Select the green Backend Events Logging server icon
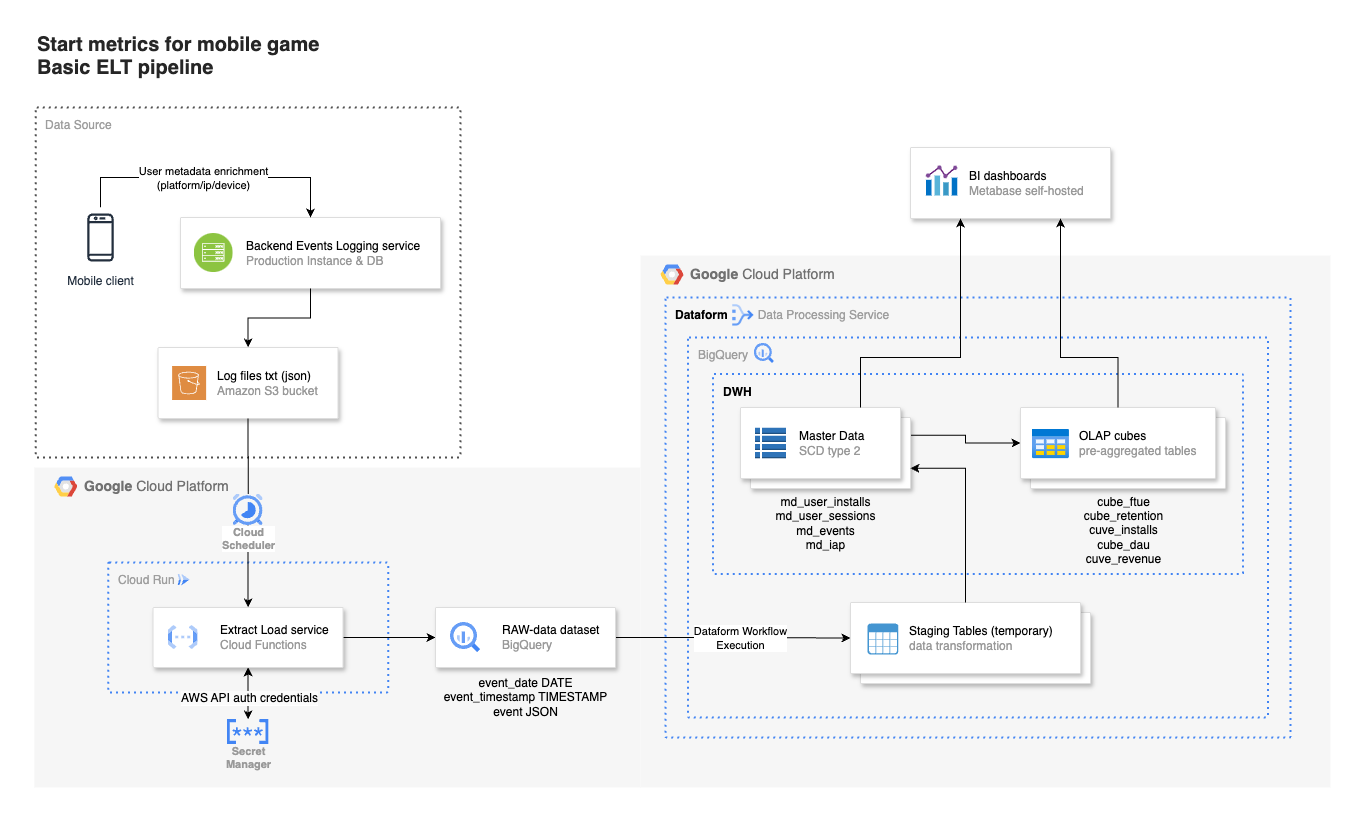The width and height of the screenshot is (1360, 820). 213,253
